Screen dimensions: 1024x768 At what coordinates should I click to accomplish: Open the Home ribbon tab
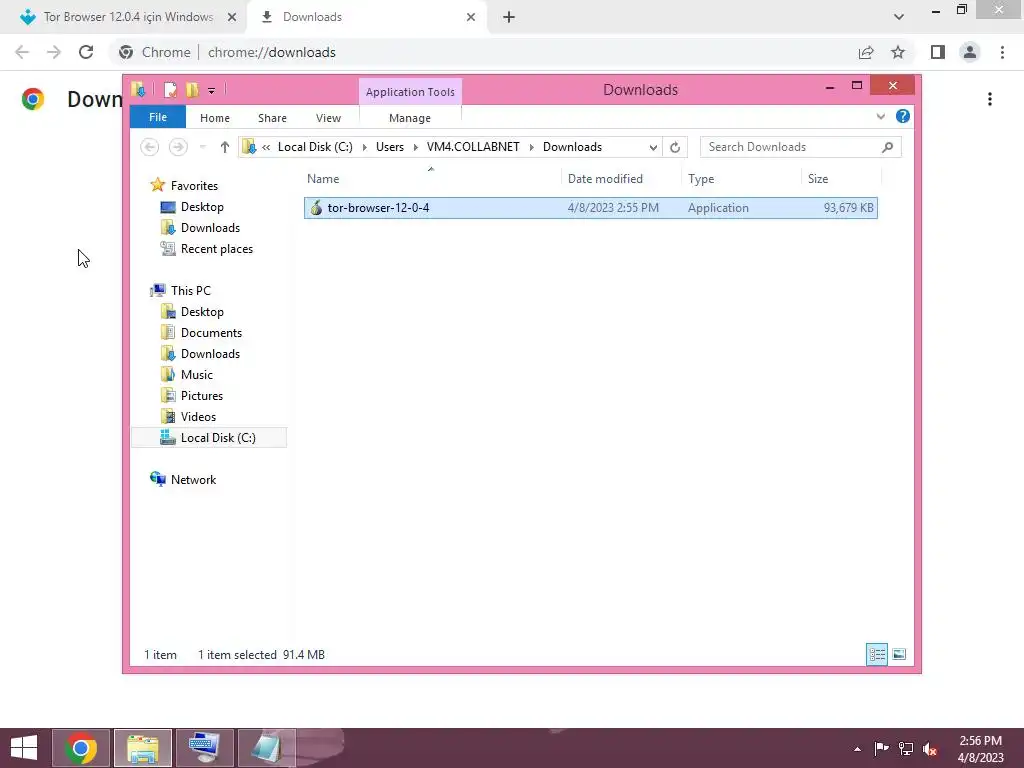[x=214, y=118]
